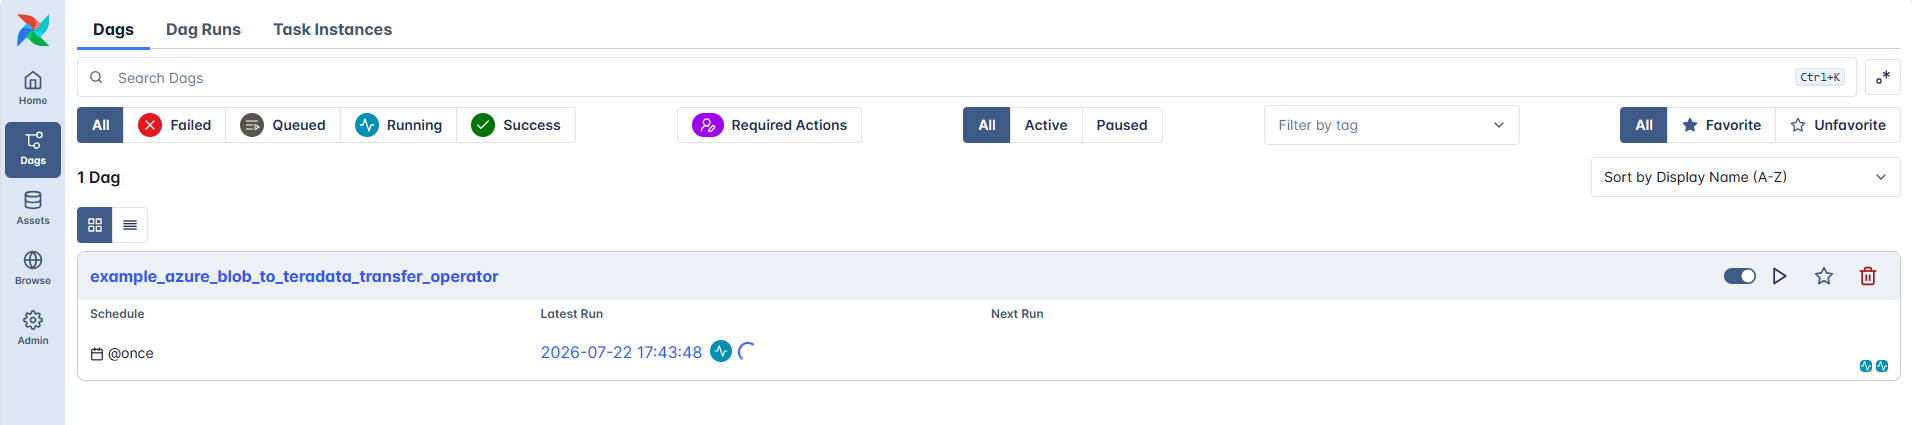The height and width of the screenshot is (425, 1912).
Task: Open the Airflow logo home link
Action: 33,30
